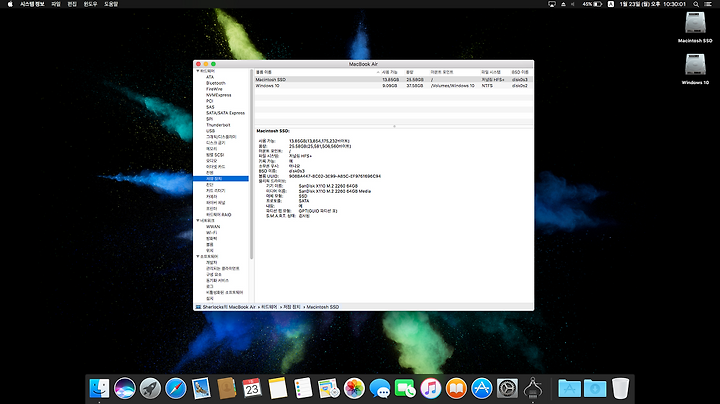Open iBooks orange book icon
720x404 pixels.
[456, 388]
